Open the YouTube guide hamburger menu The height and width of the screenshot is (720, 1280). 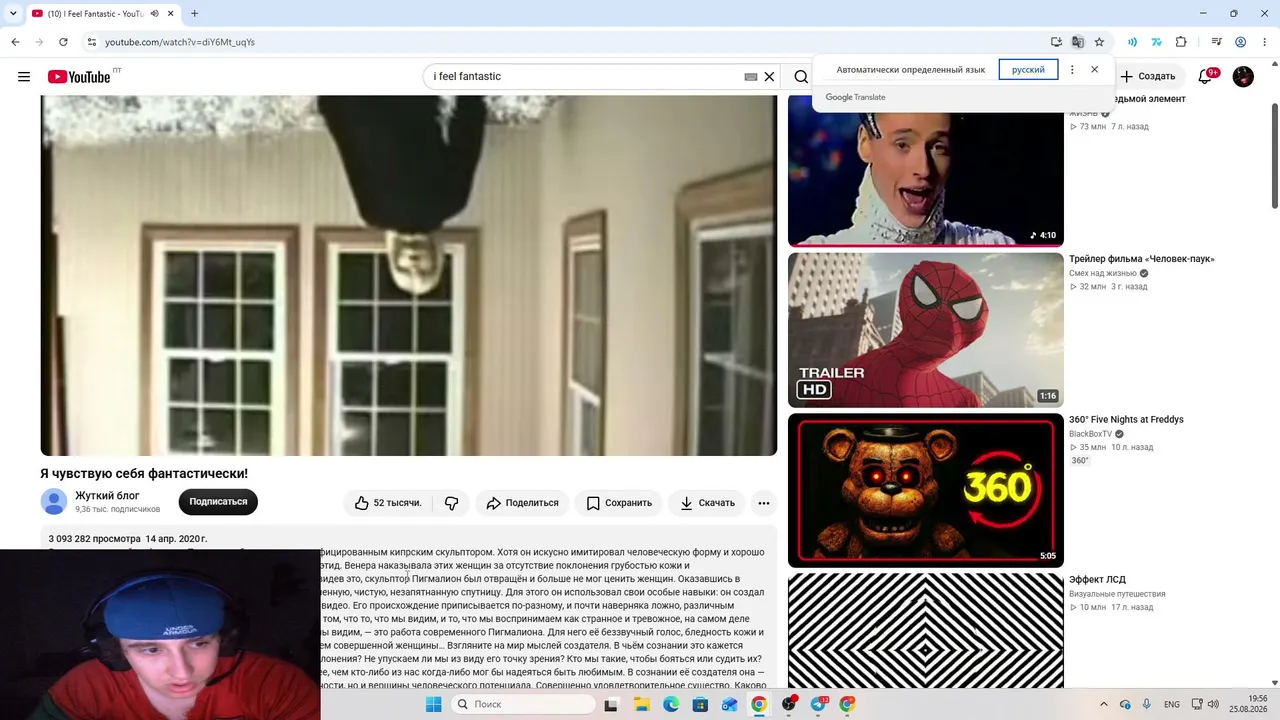click(24, 77)
